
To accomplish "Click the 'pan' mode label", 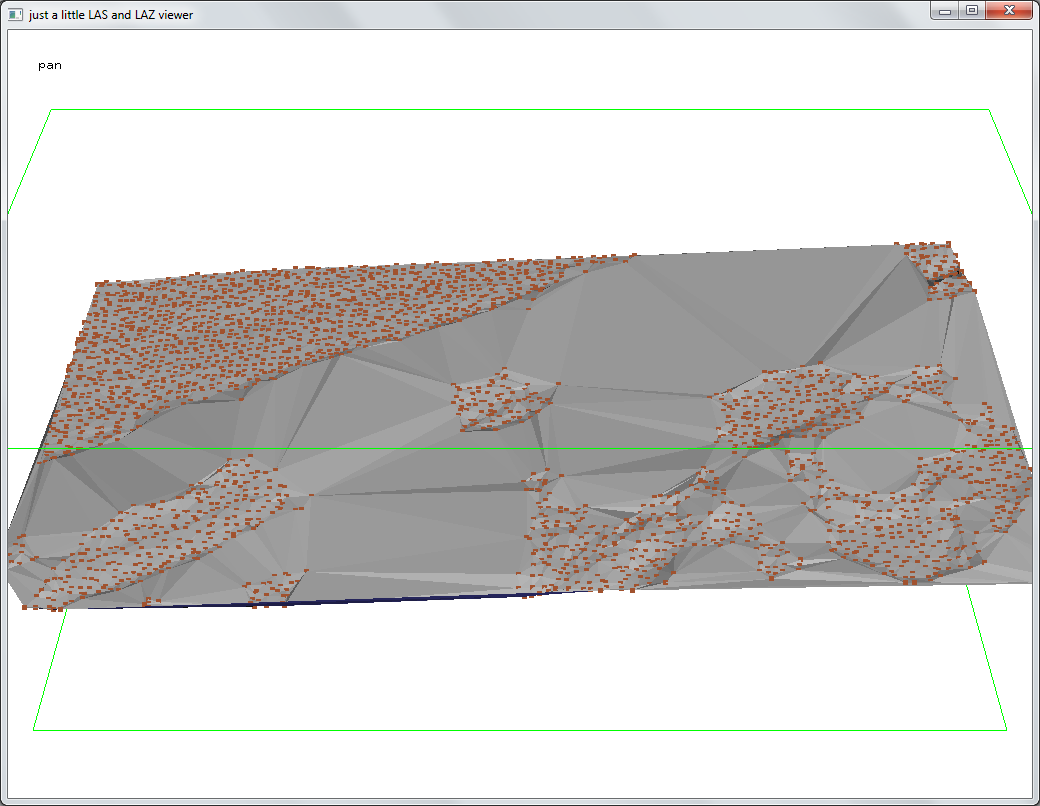I will 50,65.
